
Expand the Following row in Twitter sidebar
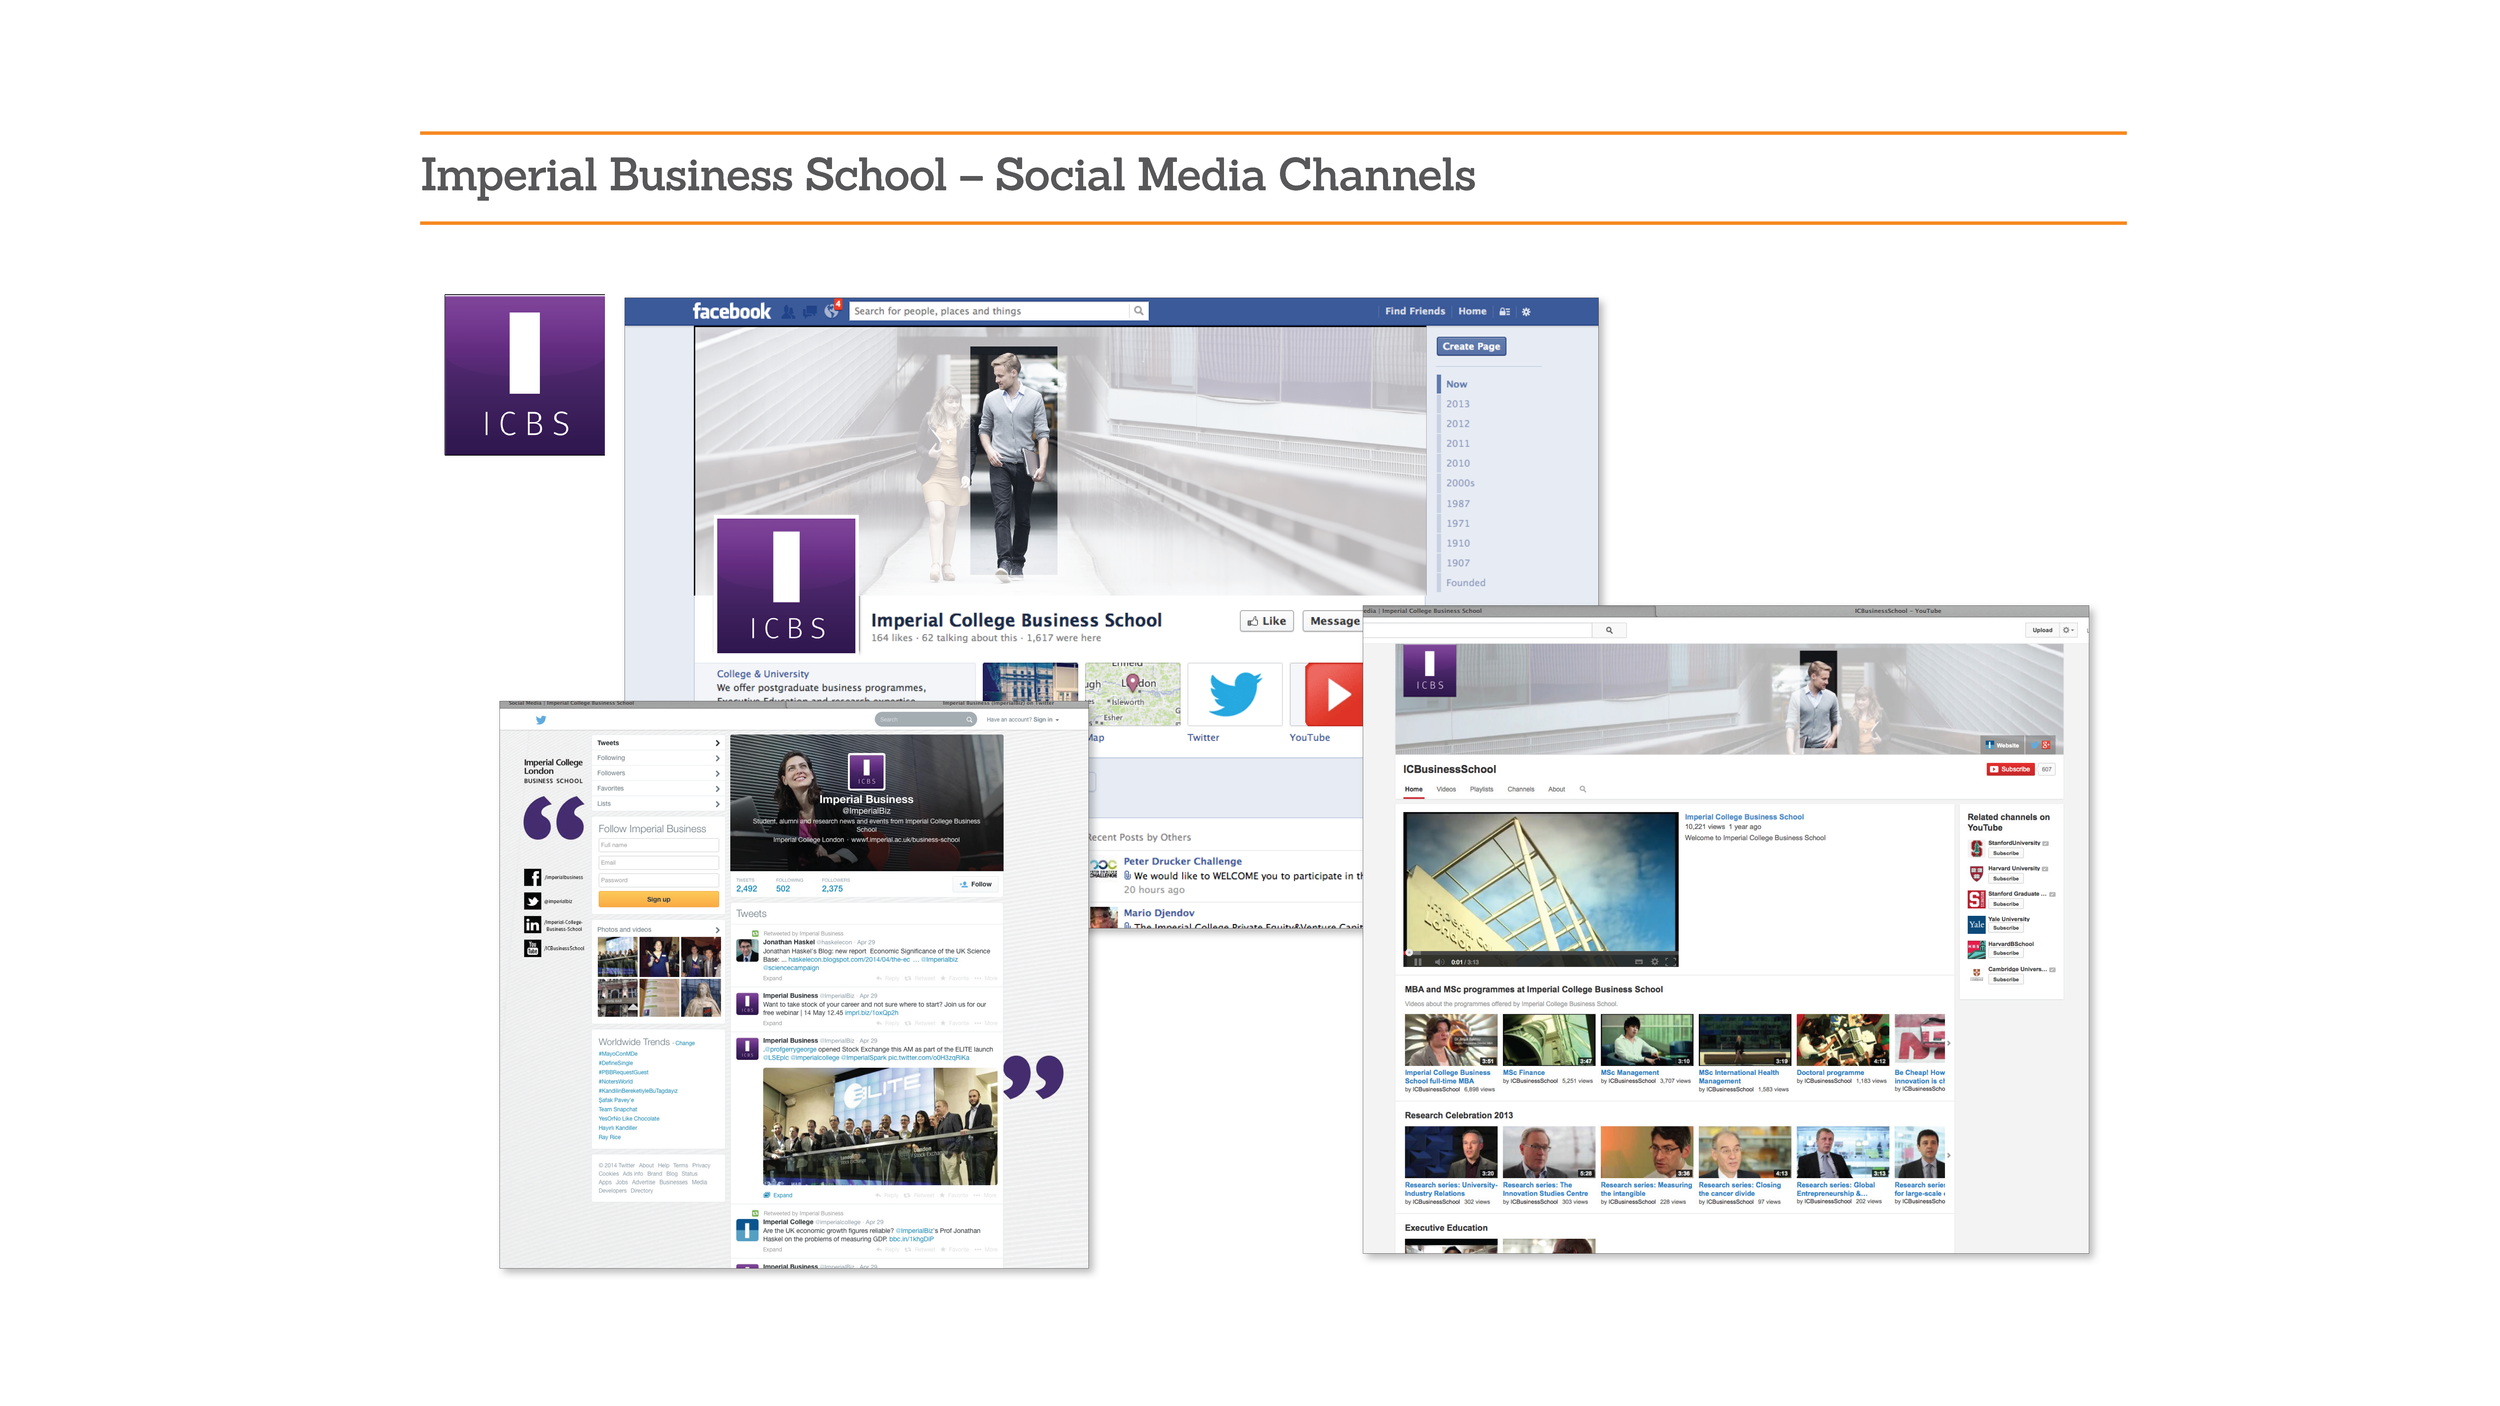point(658,758)
